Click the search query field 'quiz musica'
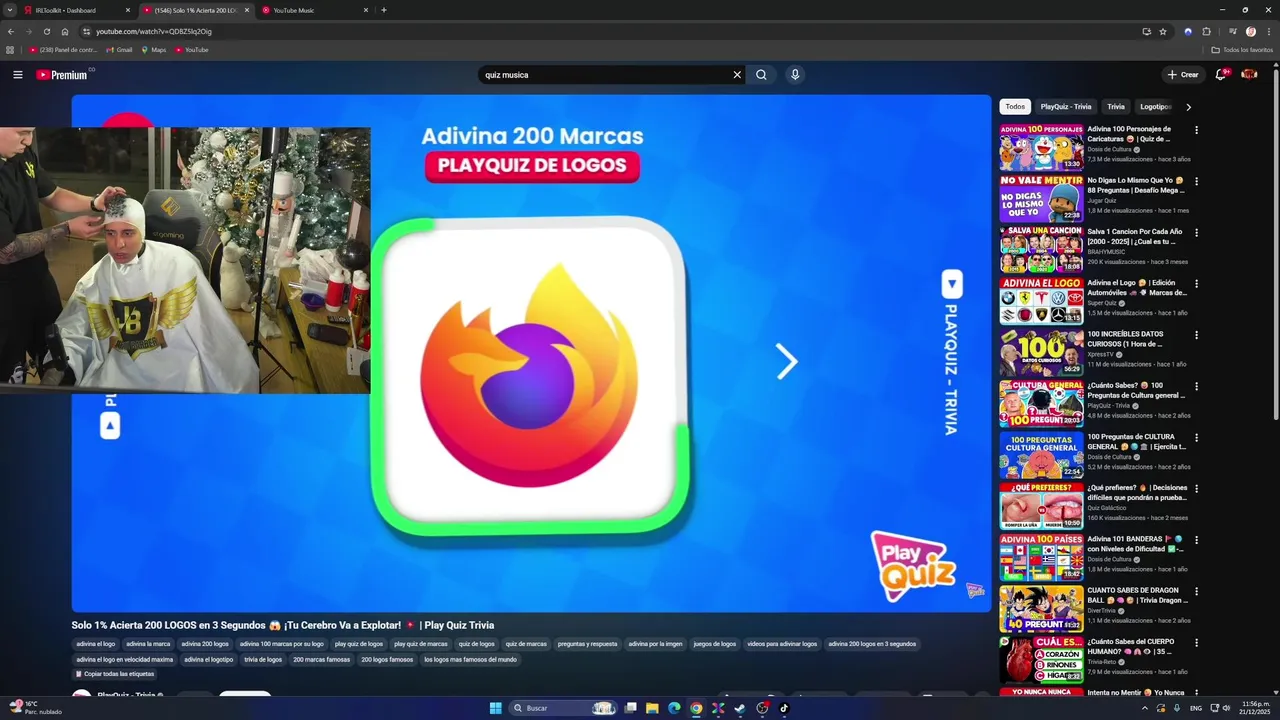Viewport: 1280px width, 720px height. 605,75
